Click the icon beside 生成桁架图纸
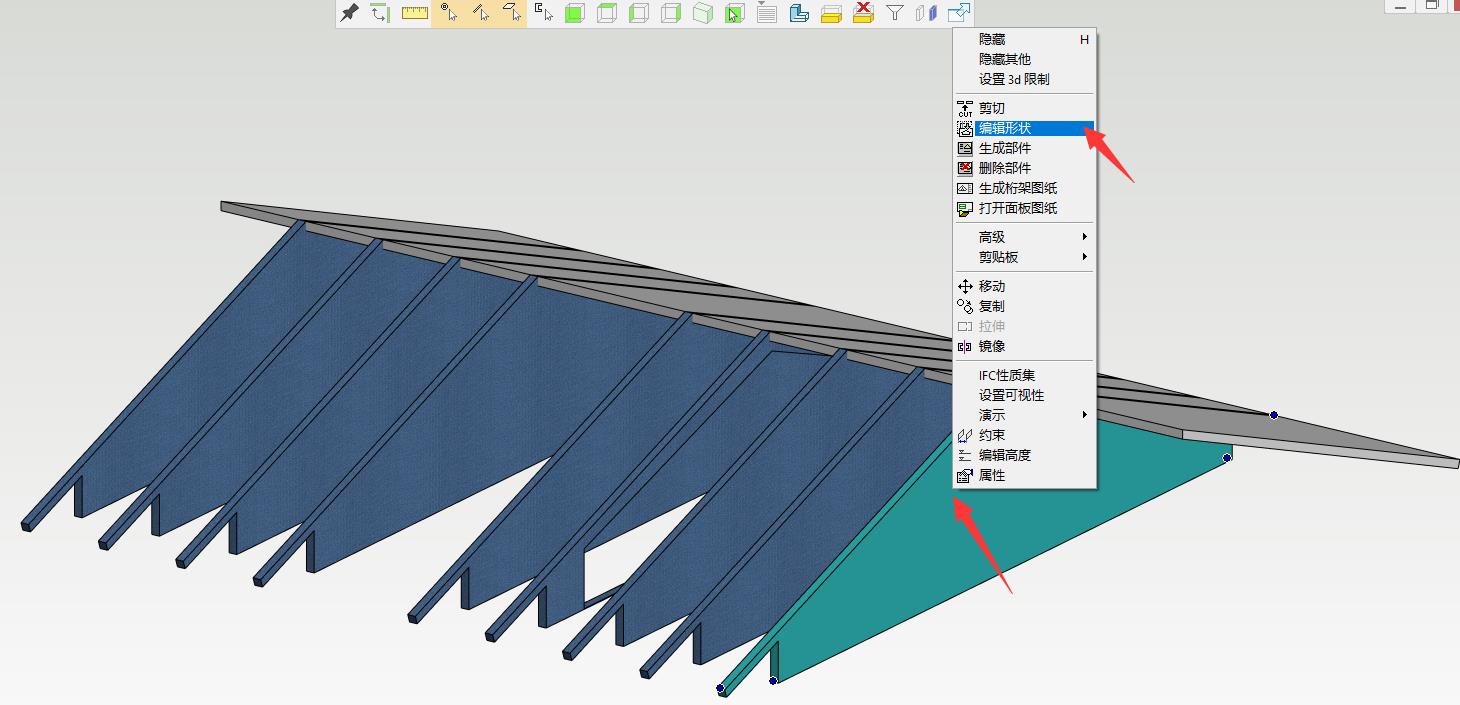Screen dimensions: 1460x705 tap(965, 188)
